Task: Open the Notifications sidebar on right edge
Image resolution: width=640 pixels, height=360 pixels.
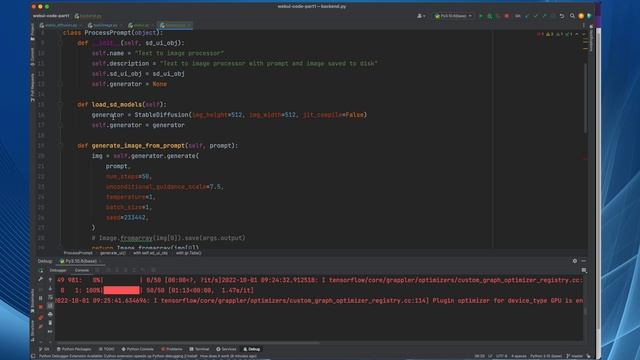Action: point(591,38)
